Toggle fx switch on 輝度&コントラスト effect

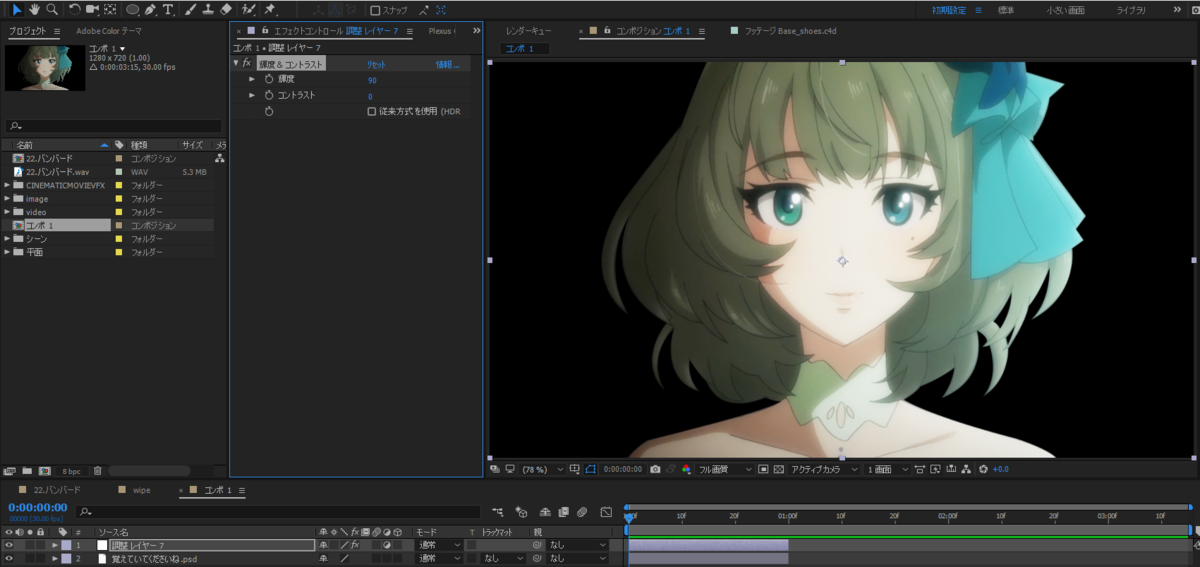point(247,63)
